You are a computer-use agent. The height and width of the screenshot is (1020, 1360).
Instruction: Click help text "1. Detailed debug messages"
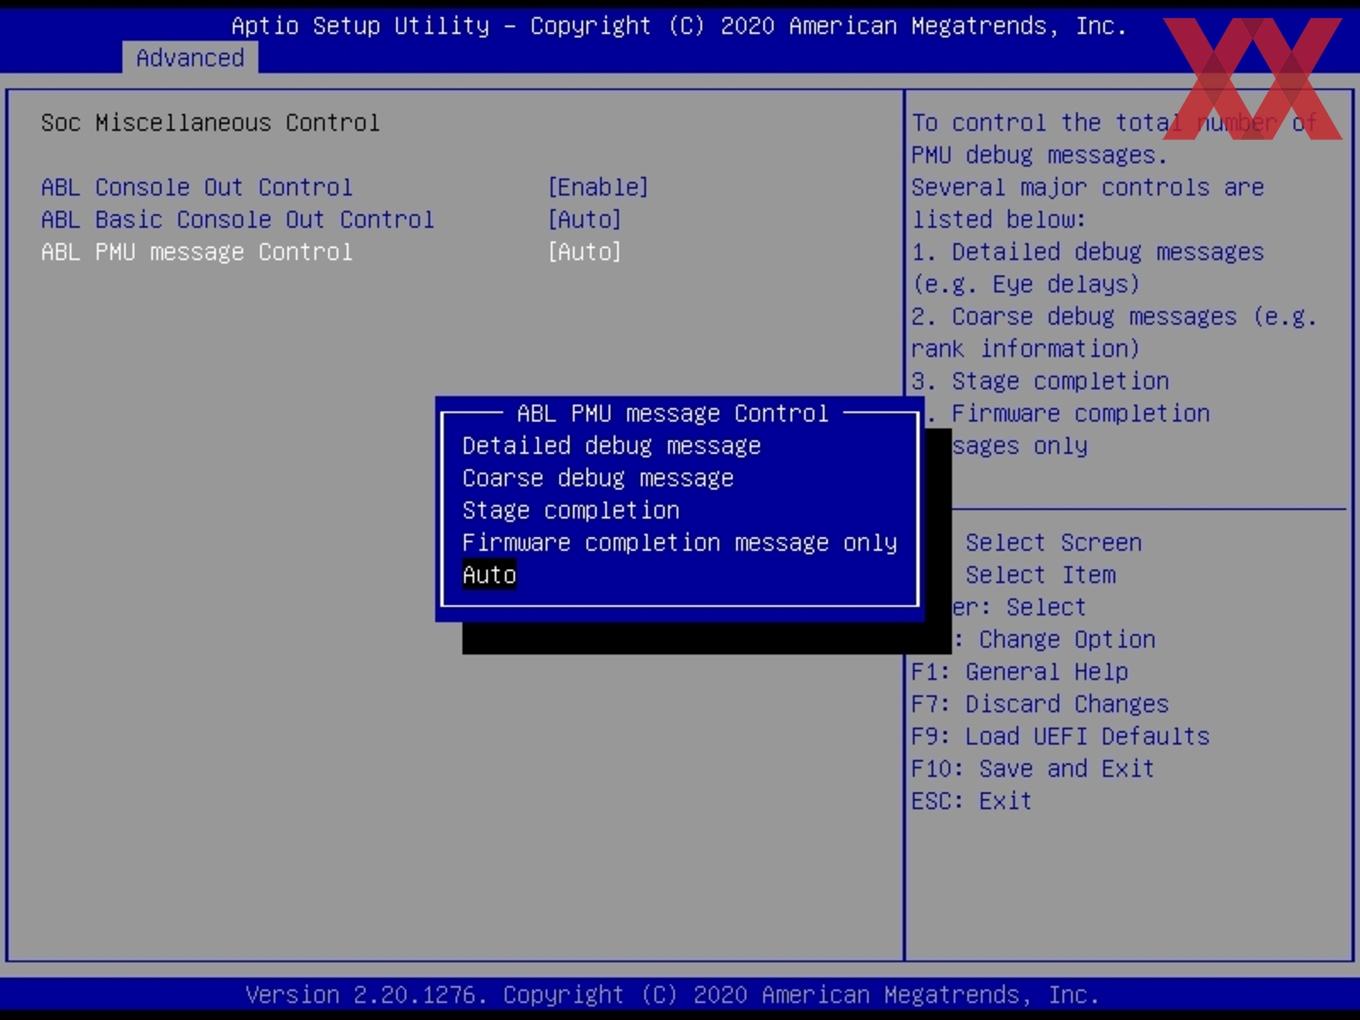click(1088, 251)
